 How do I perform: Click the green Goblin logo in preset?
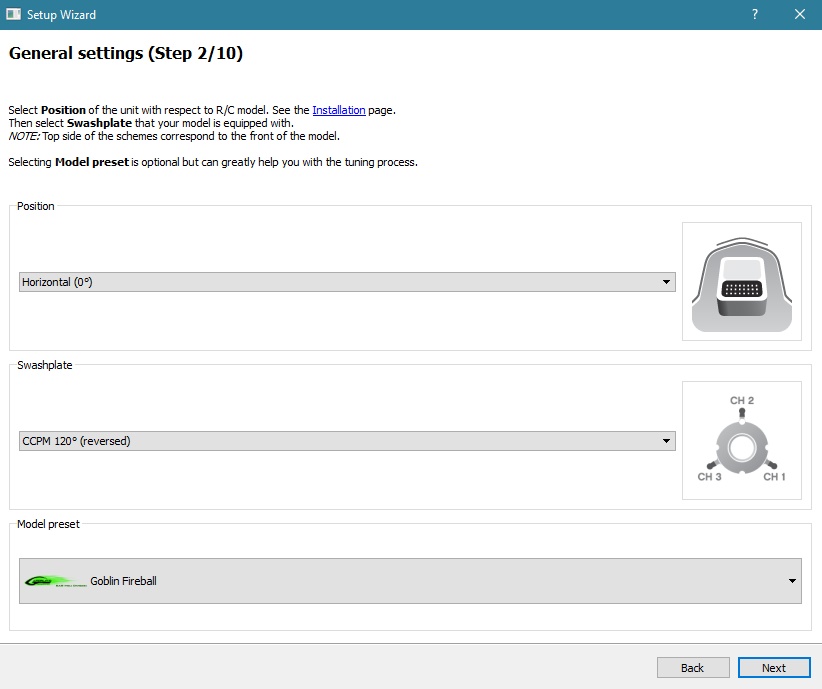tap(53, 581)
